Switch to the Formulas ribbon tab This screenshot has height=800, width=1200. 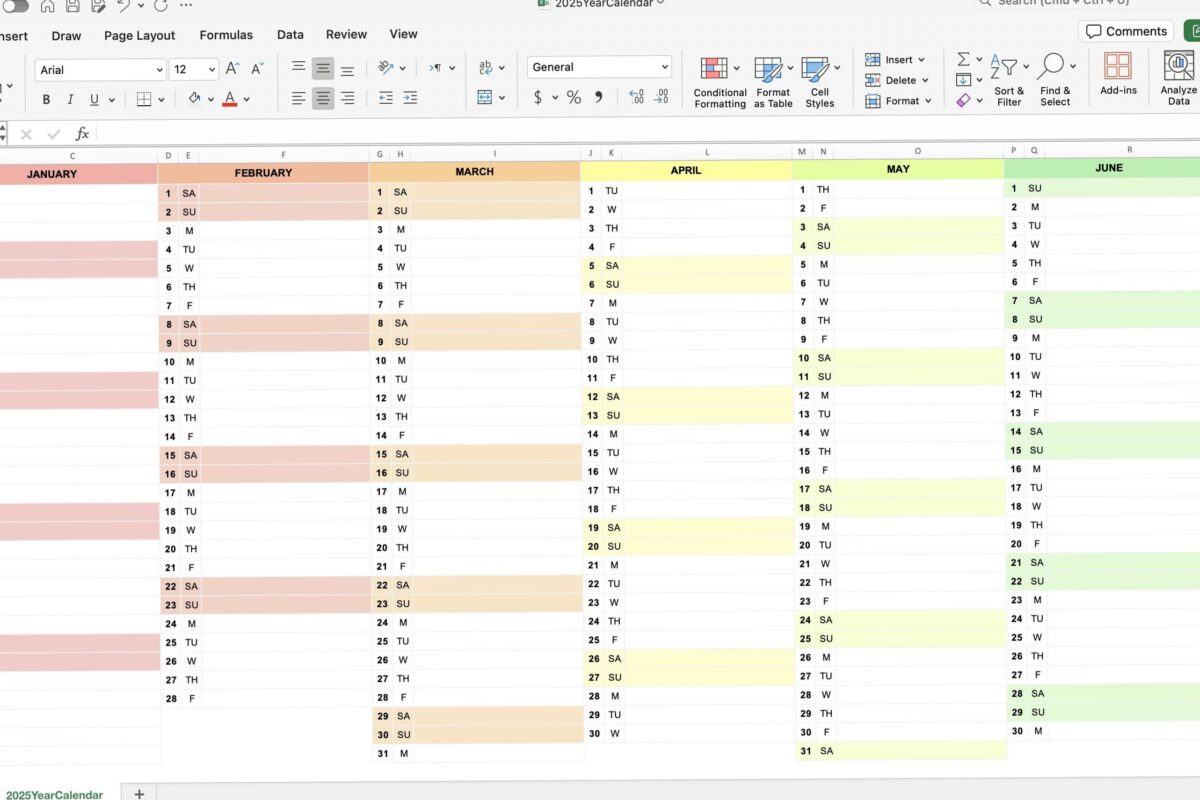pyautogui.click(x=225, y=33)
